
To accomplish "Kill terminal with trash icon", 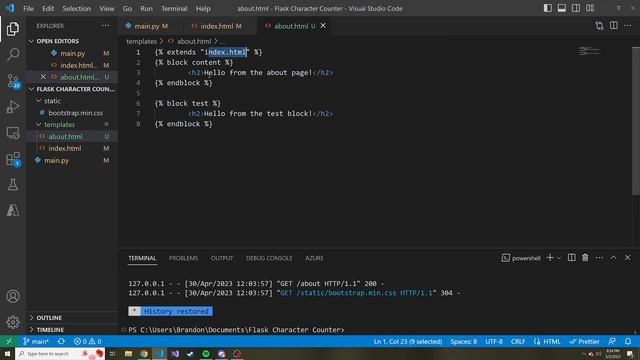I will tap(585, 258).
